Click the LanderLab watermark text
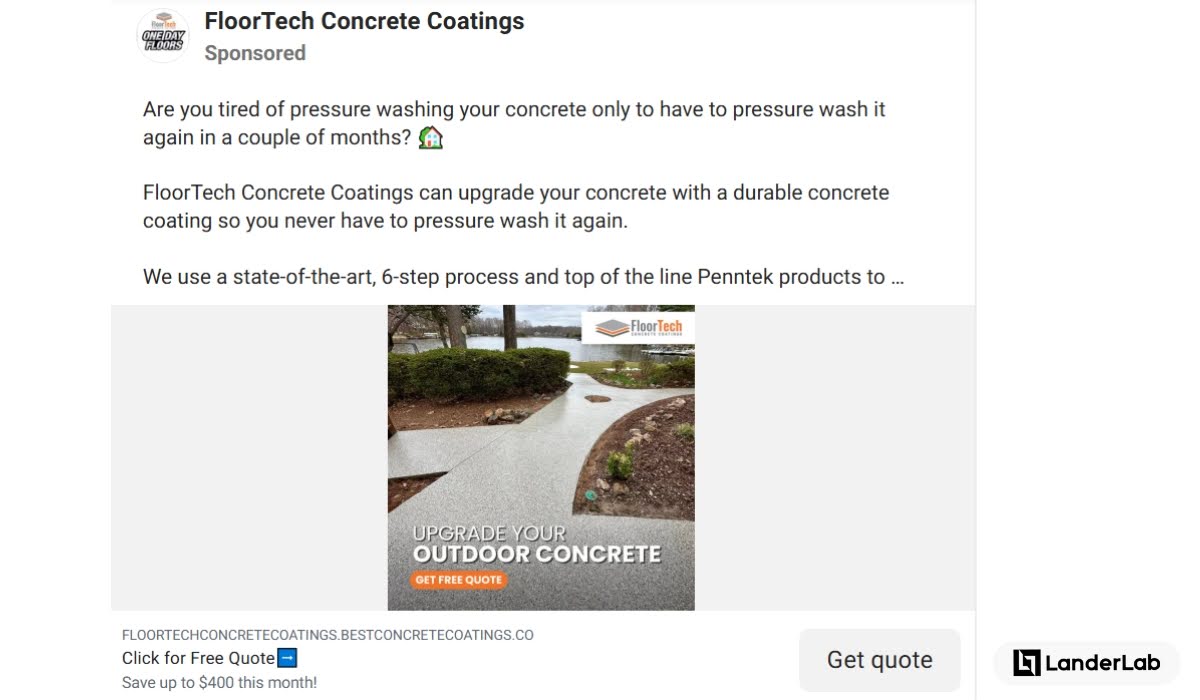 (1103, 662)
